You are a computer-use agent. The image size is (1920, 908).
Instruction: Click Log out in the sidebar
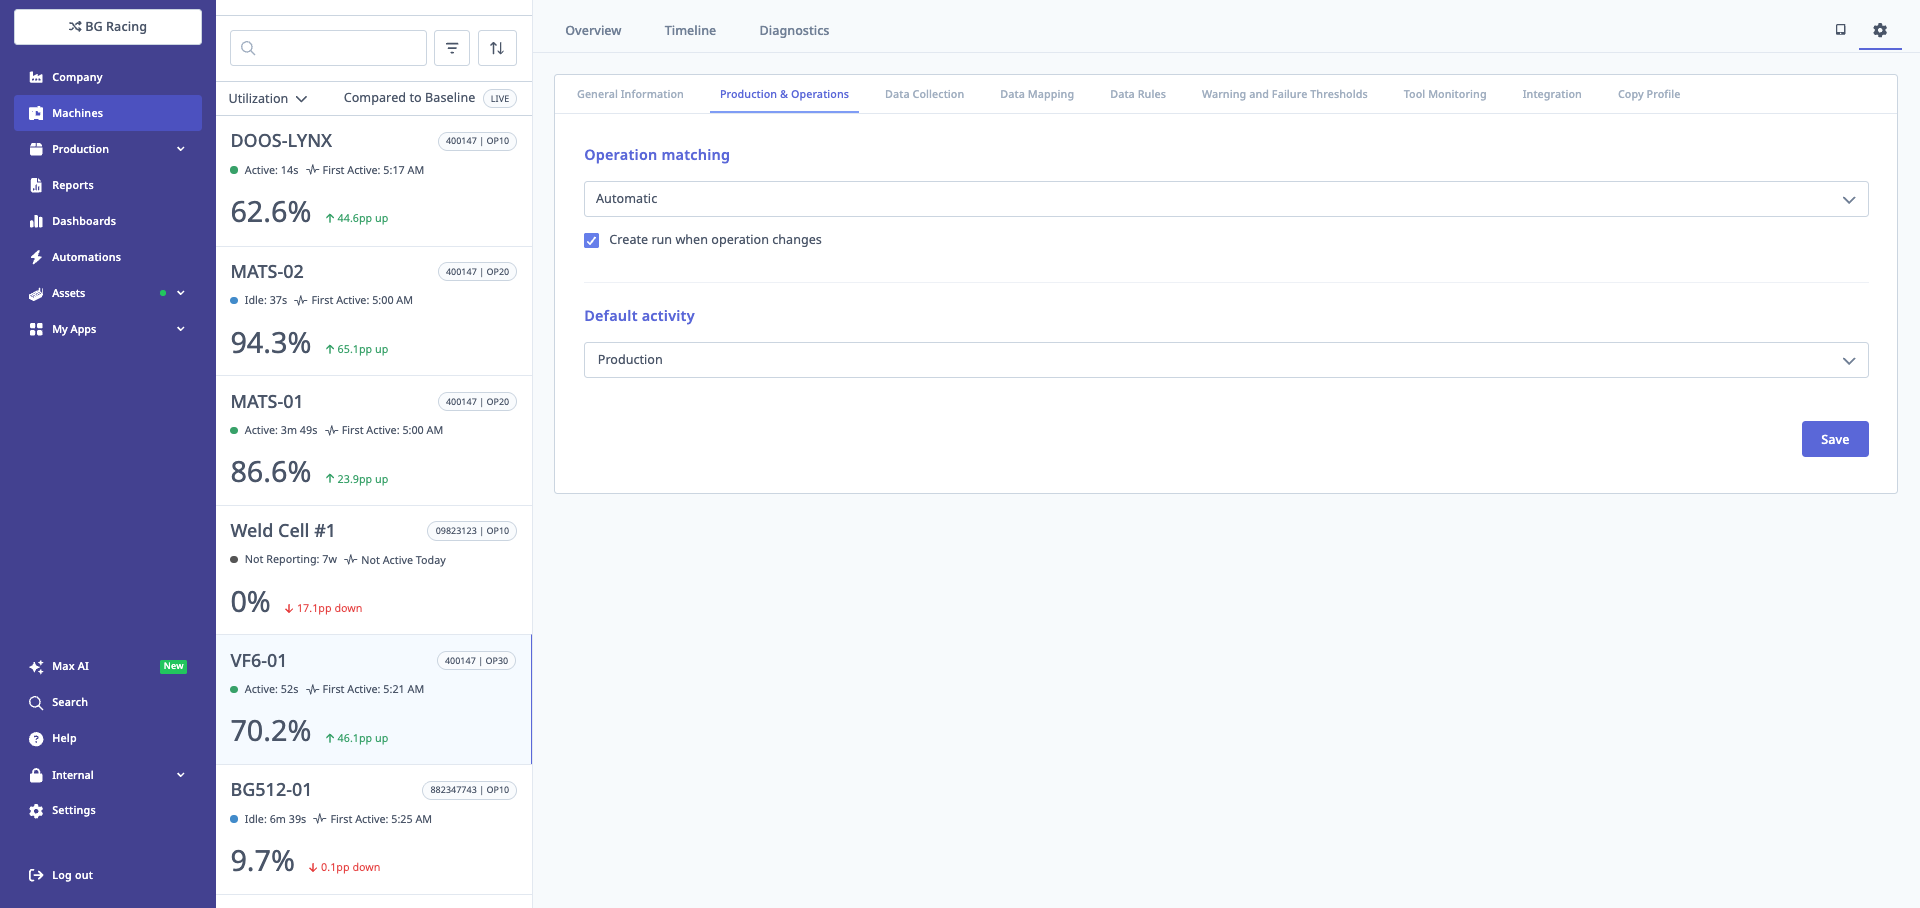pos(72,875)
